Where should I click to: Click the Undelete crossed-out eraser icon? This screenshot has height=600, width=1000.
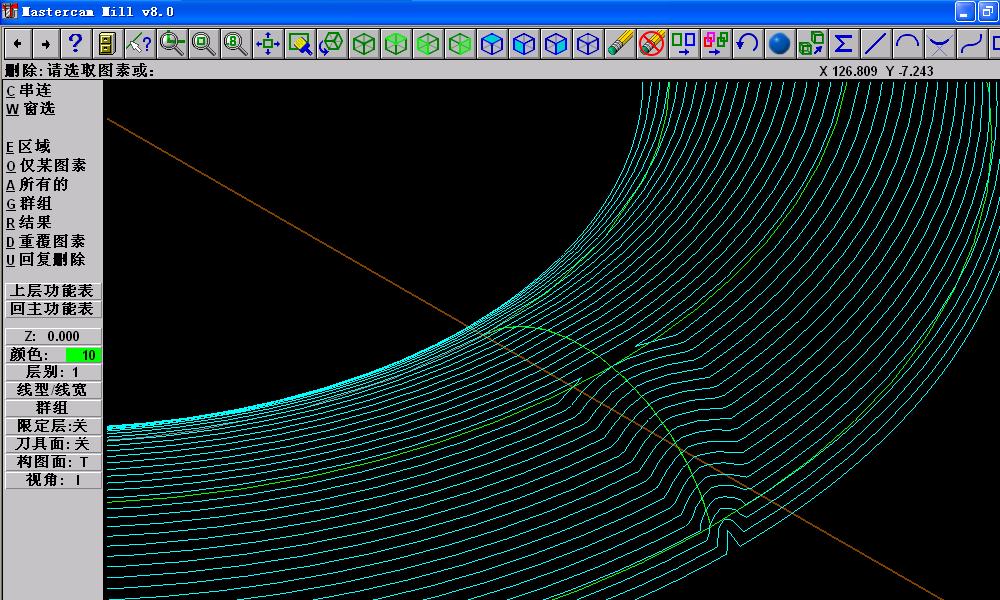[652, 43]
